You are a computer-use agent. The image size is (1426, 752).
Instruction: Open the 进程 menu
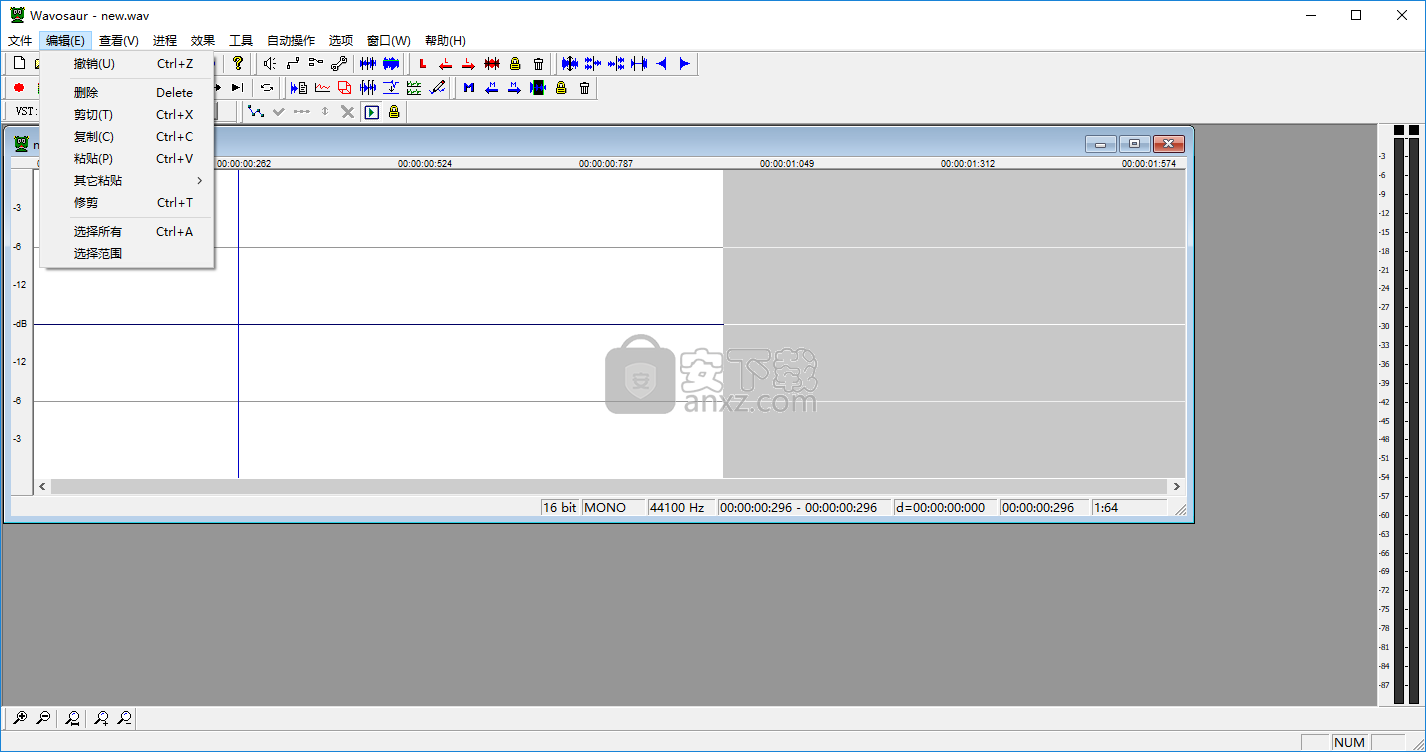click(x=165, y=40)
